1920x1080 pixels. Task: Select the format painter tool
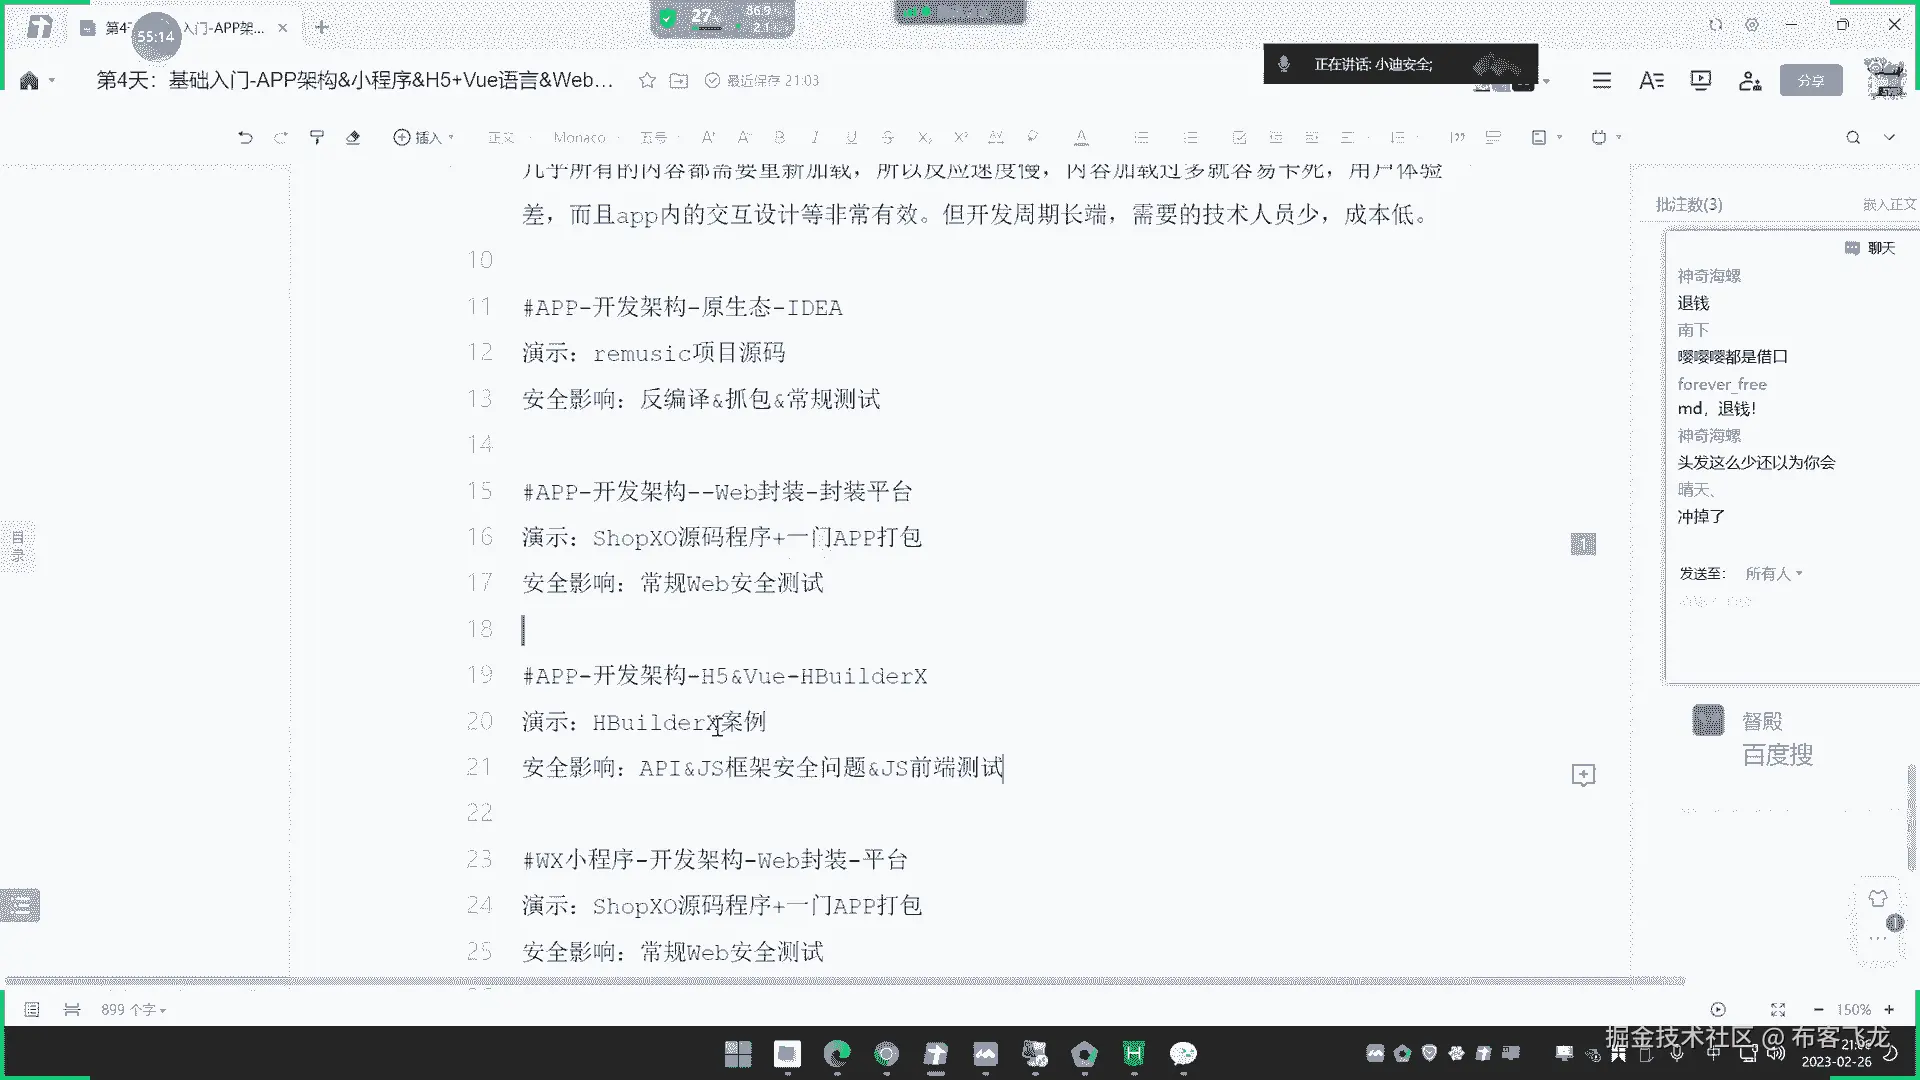pos(317,138)
